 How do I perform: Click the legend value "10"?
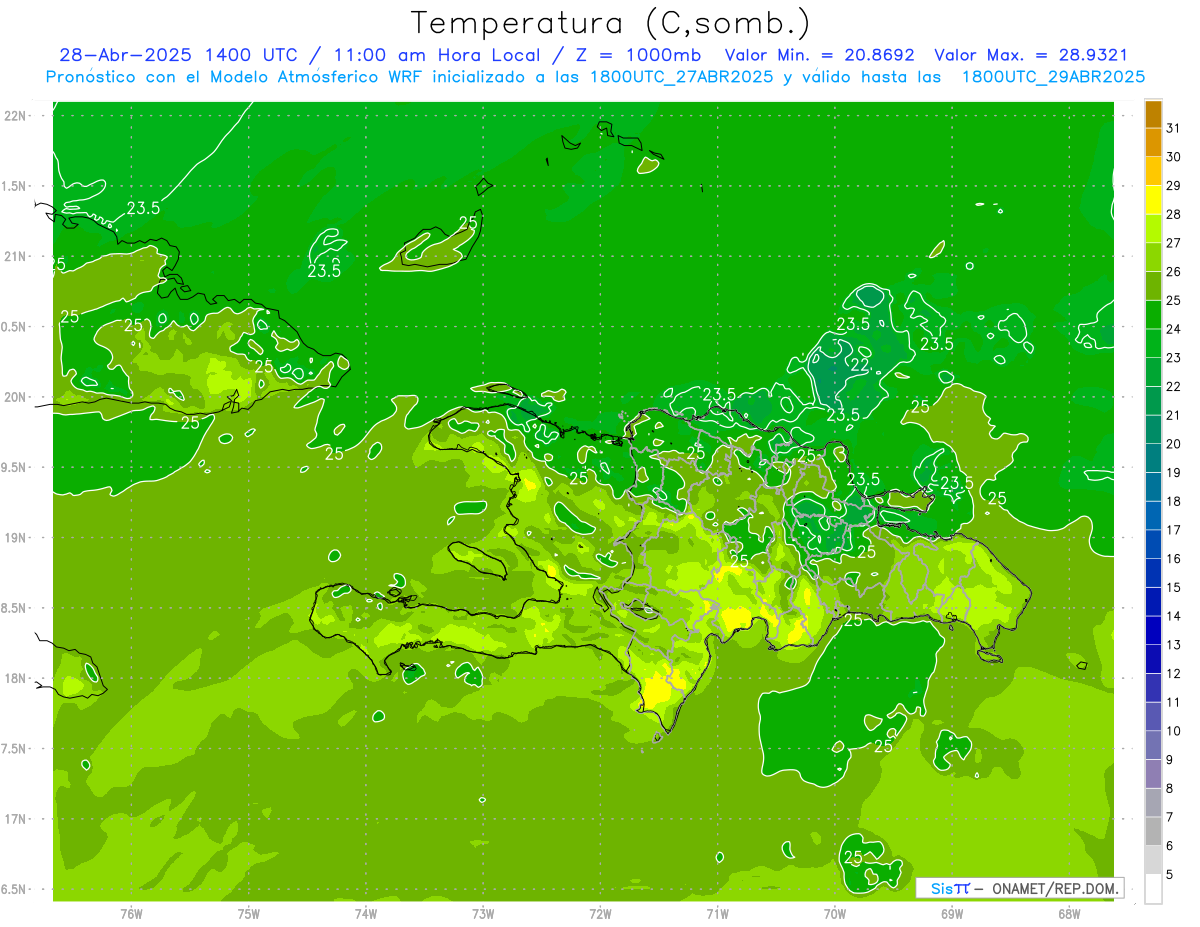(1173, 731)
